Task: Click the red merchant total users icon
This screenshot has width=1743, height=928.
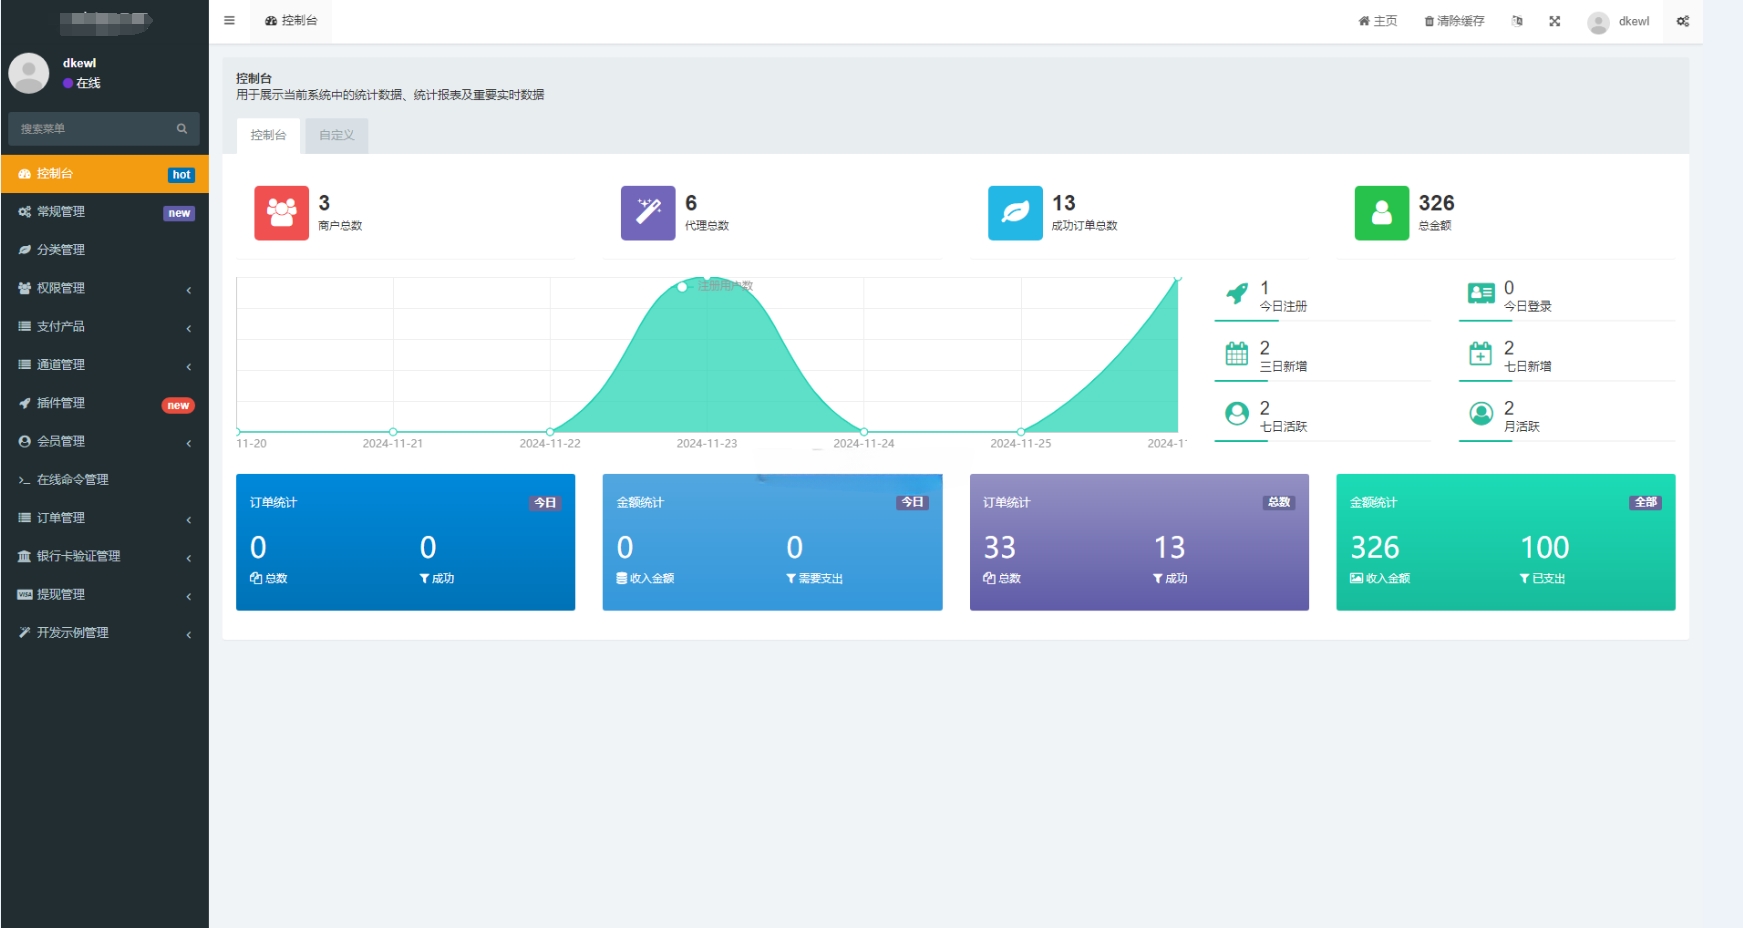Action: [281, 213]
